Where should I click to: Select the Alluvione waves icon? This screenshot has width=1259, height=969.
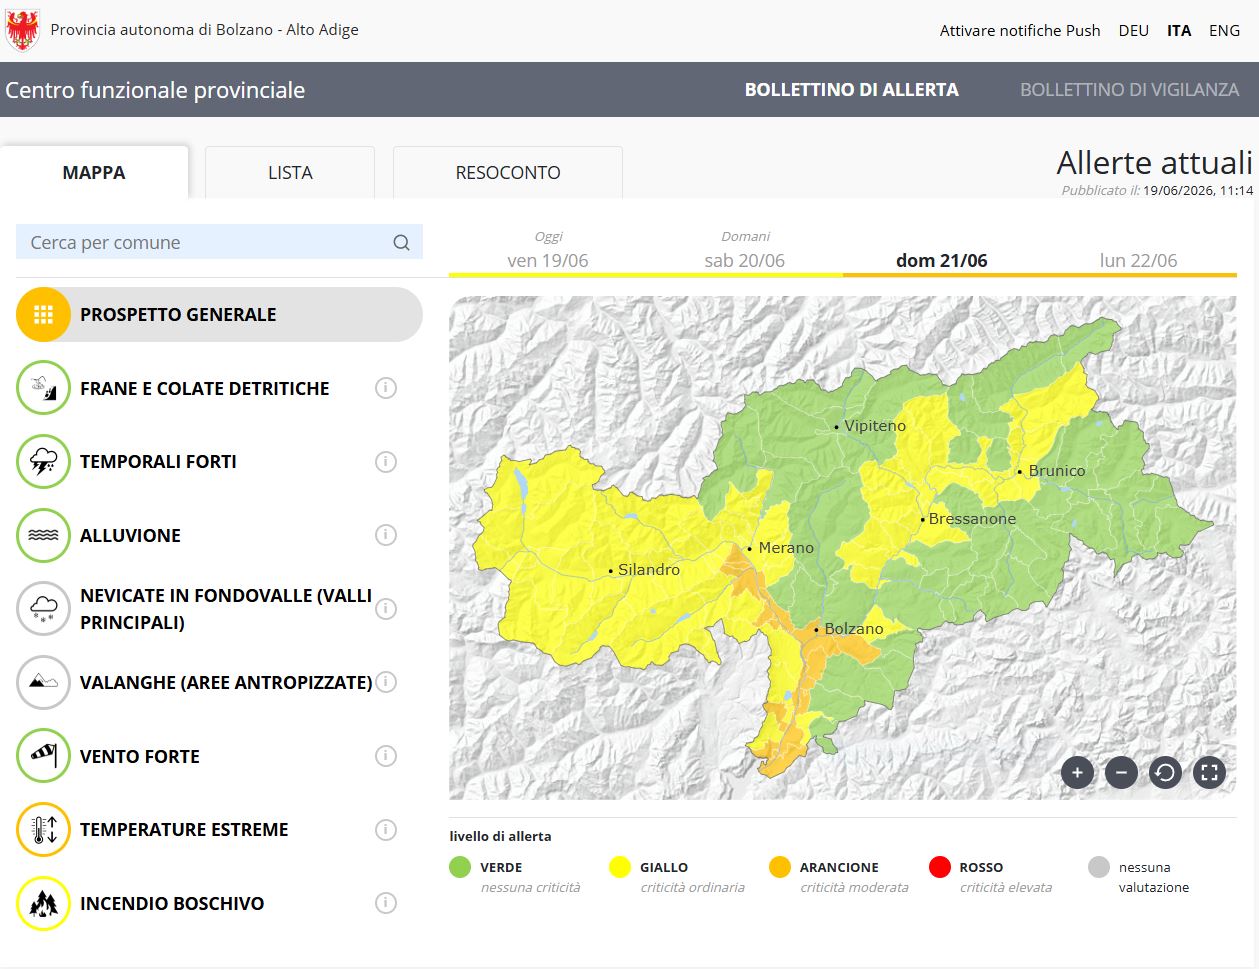tap(43, 535)
